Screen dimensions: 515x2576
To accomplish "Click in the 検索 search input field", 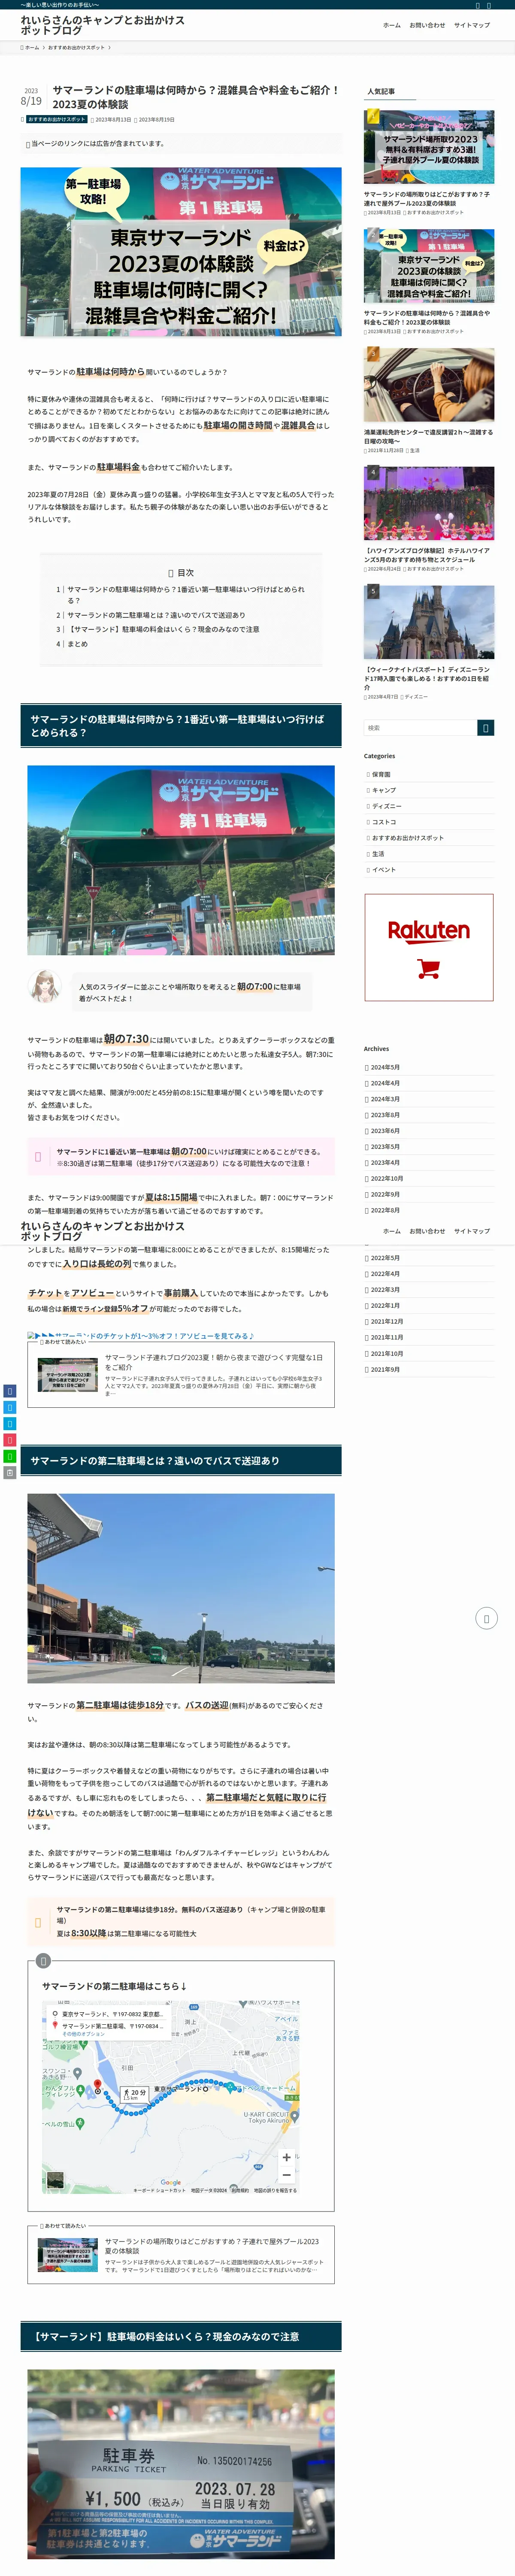I will point(420,728).
